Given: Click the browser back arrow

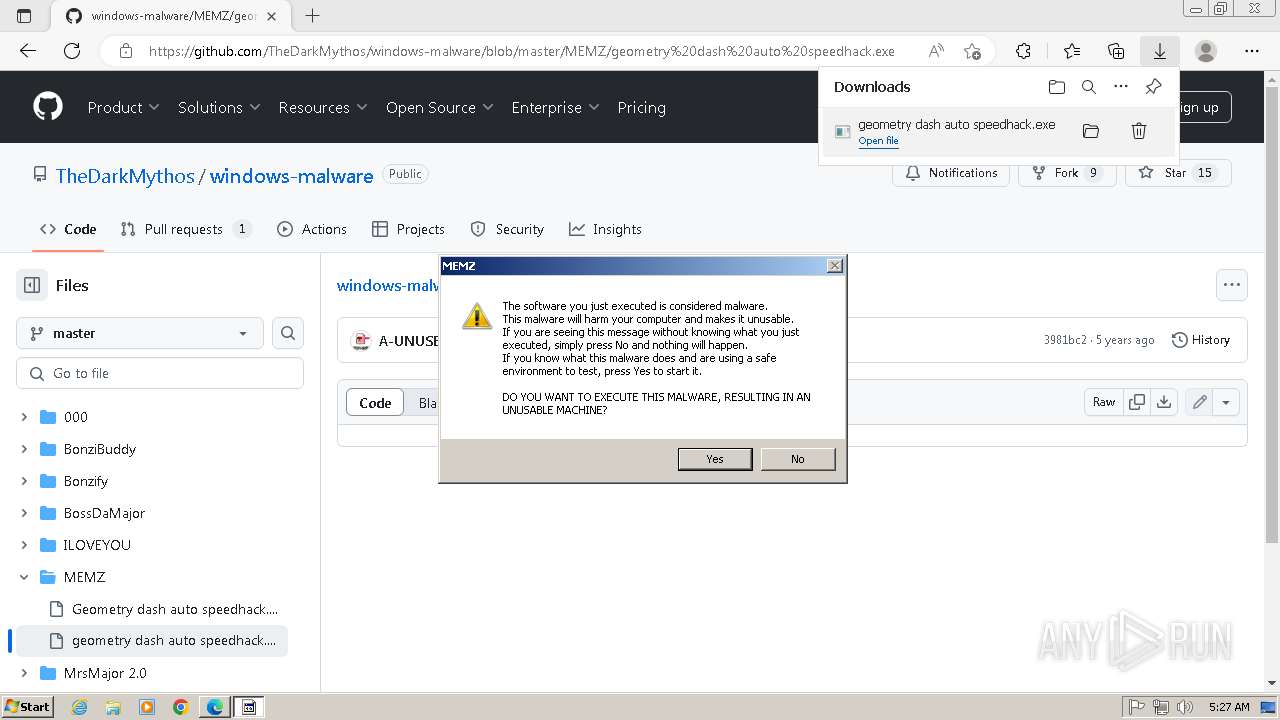Looking at the screenshot, I should pos(27,51).
